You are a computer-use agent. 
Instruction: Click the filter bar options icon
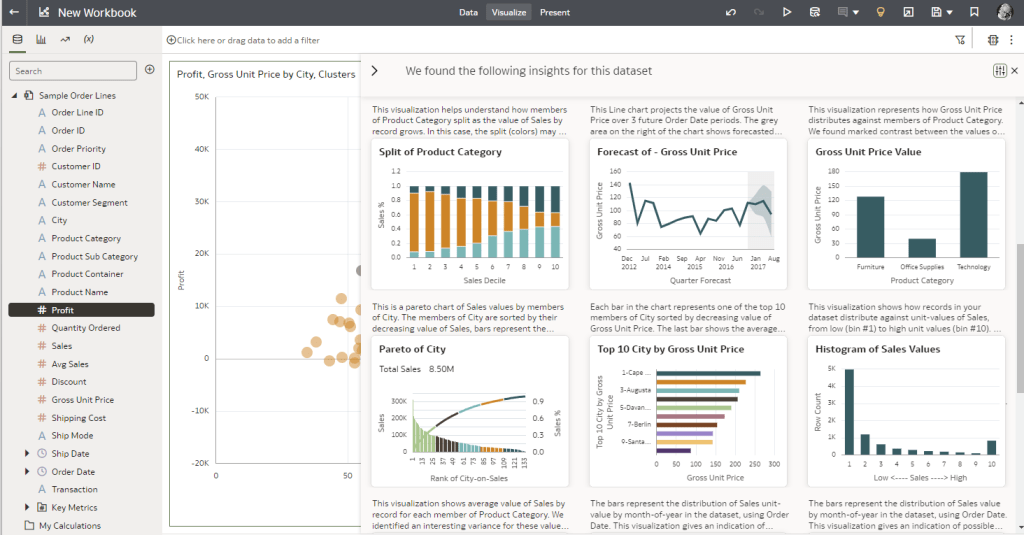(x=960, y=40)
